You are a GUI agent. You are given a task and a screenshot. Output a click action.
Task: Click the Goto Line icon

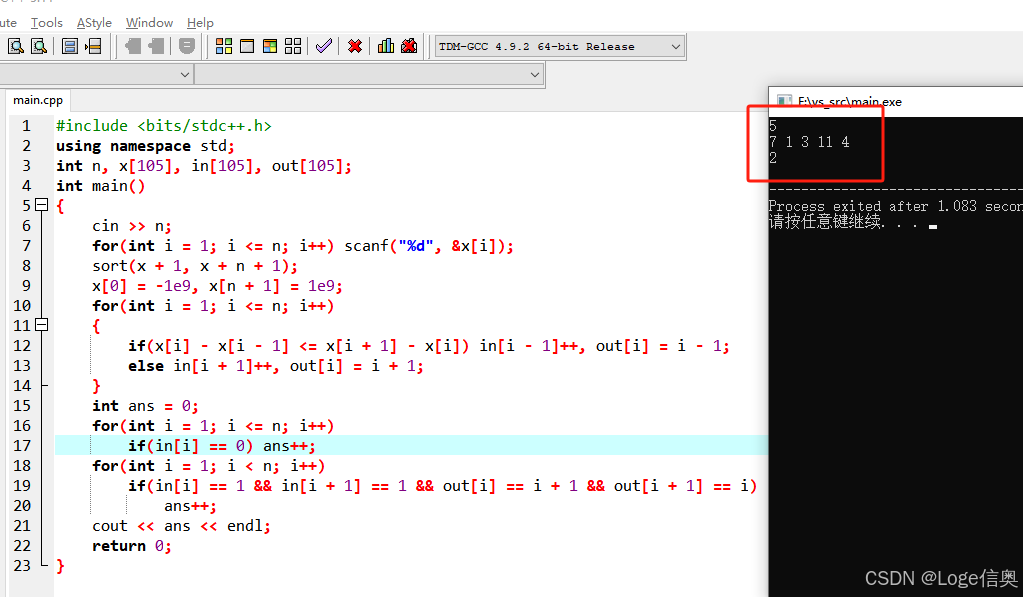(94, 46)
